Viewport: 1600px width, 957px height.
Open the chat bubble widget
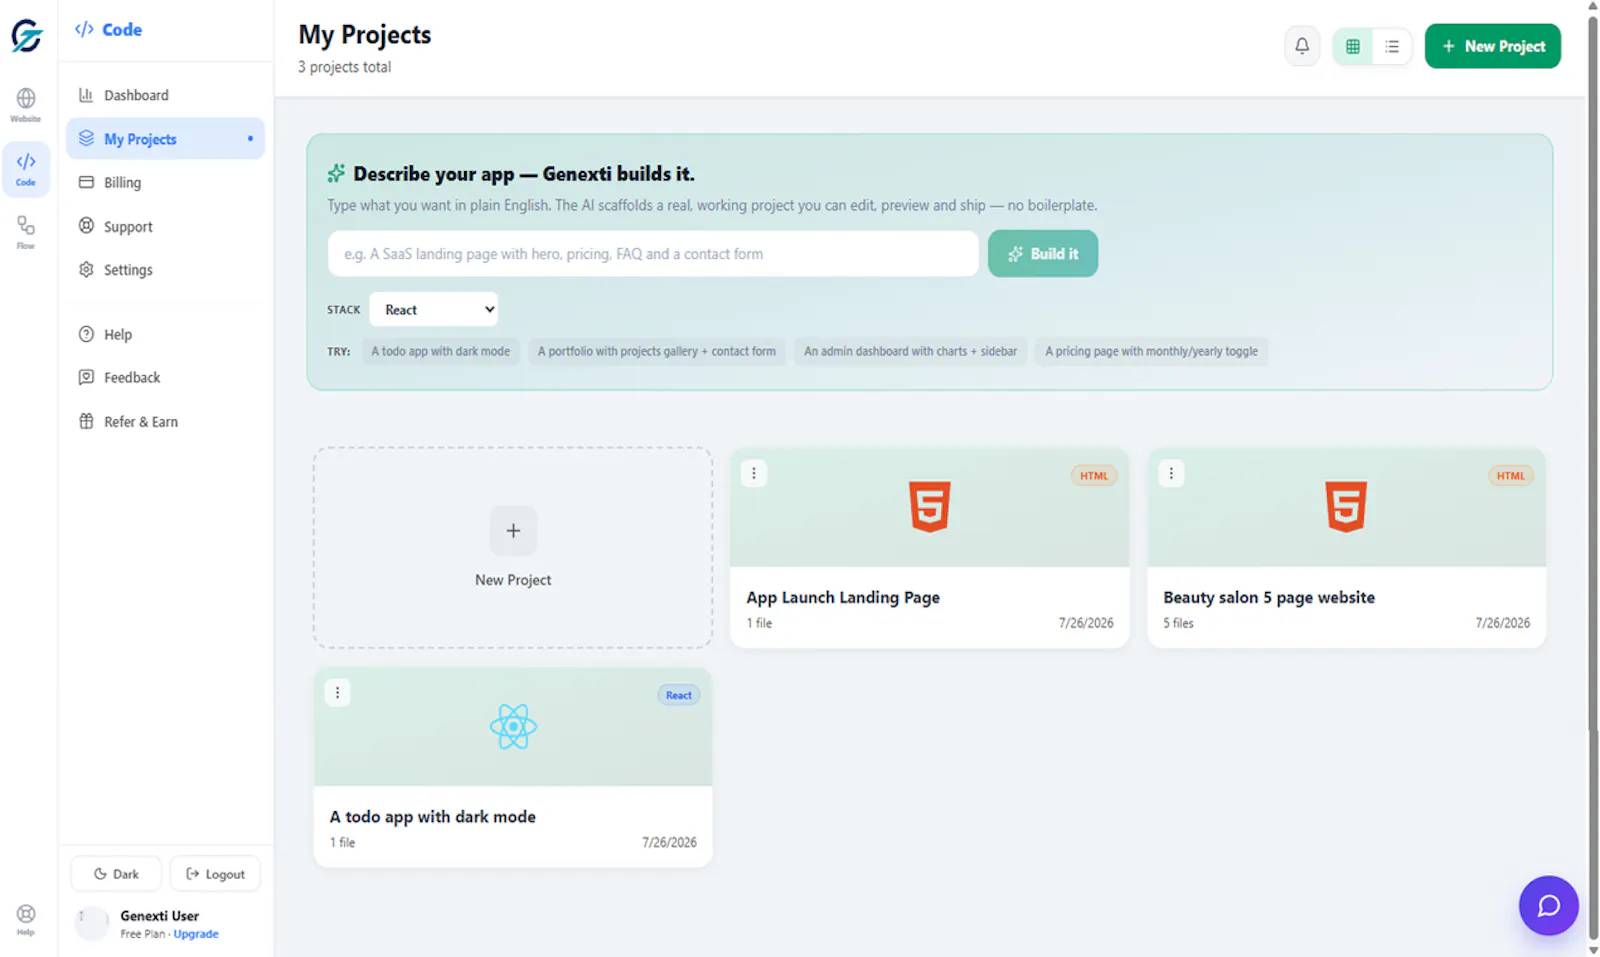coord(1548,906)
